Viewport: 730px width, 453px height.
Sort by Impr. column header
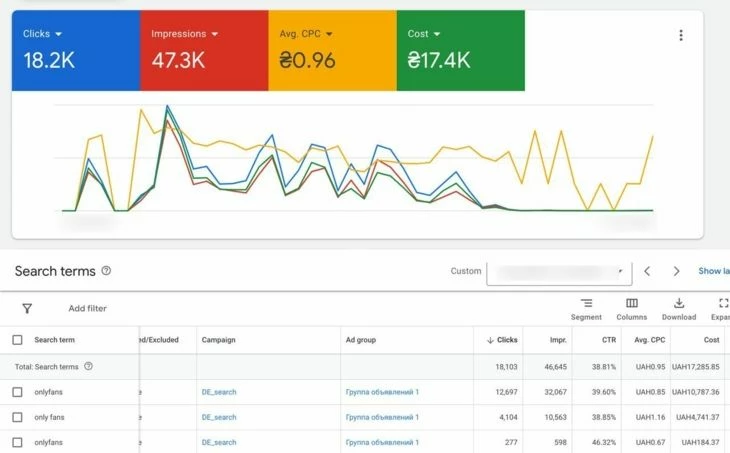pos(558,340)
